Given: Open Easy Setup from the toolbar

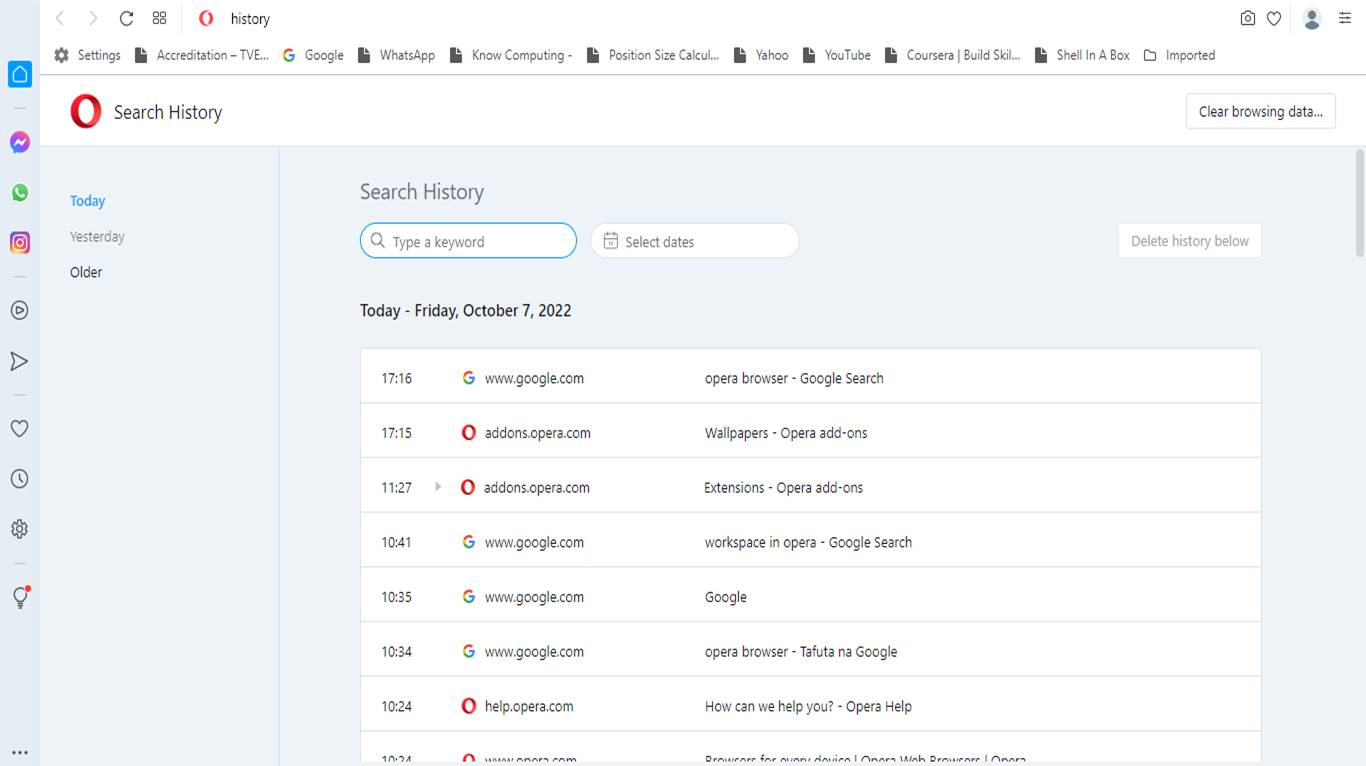Looking at the screenshot, I should (1344, 18).
